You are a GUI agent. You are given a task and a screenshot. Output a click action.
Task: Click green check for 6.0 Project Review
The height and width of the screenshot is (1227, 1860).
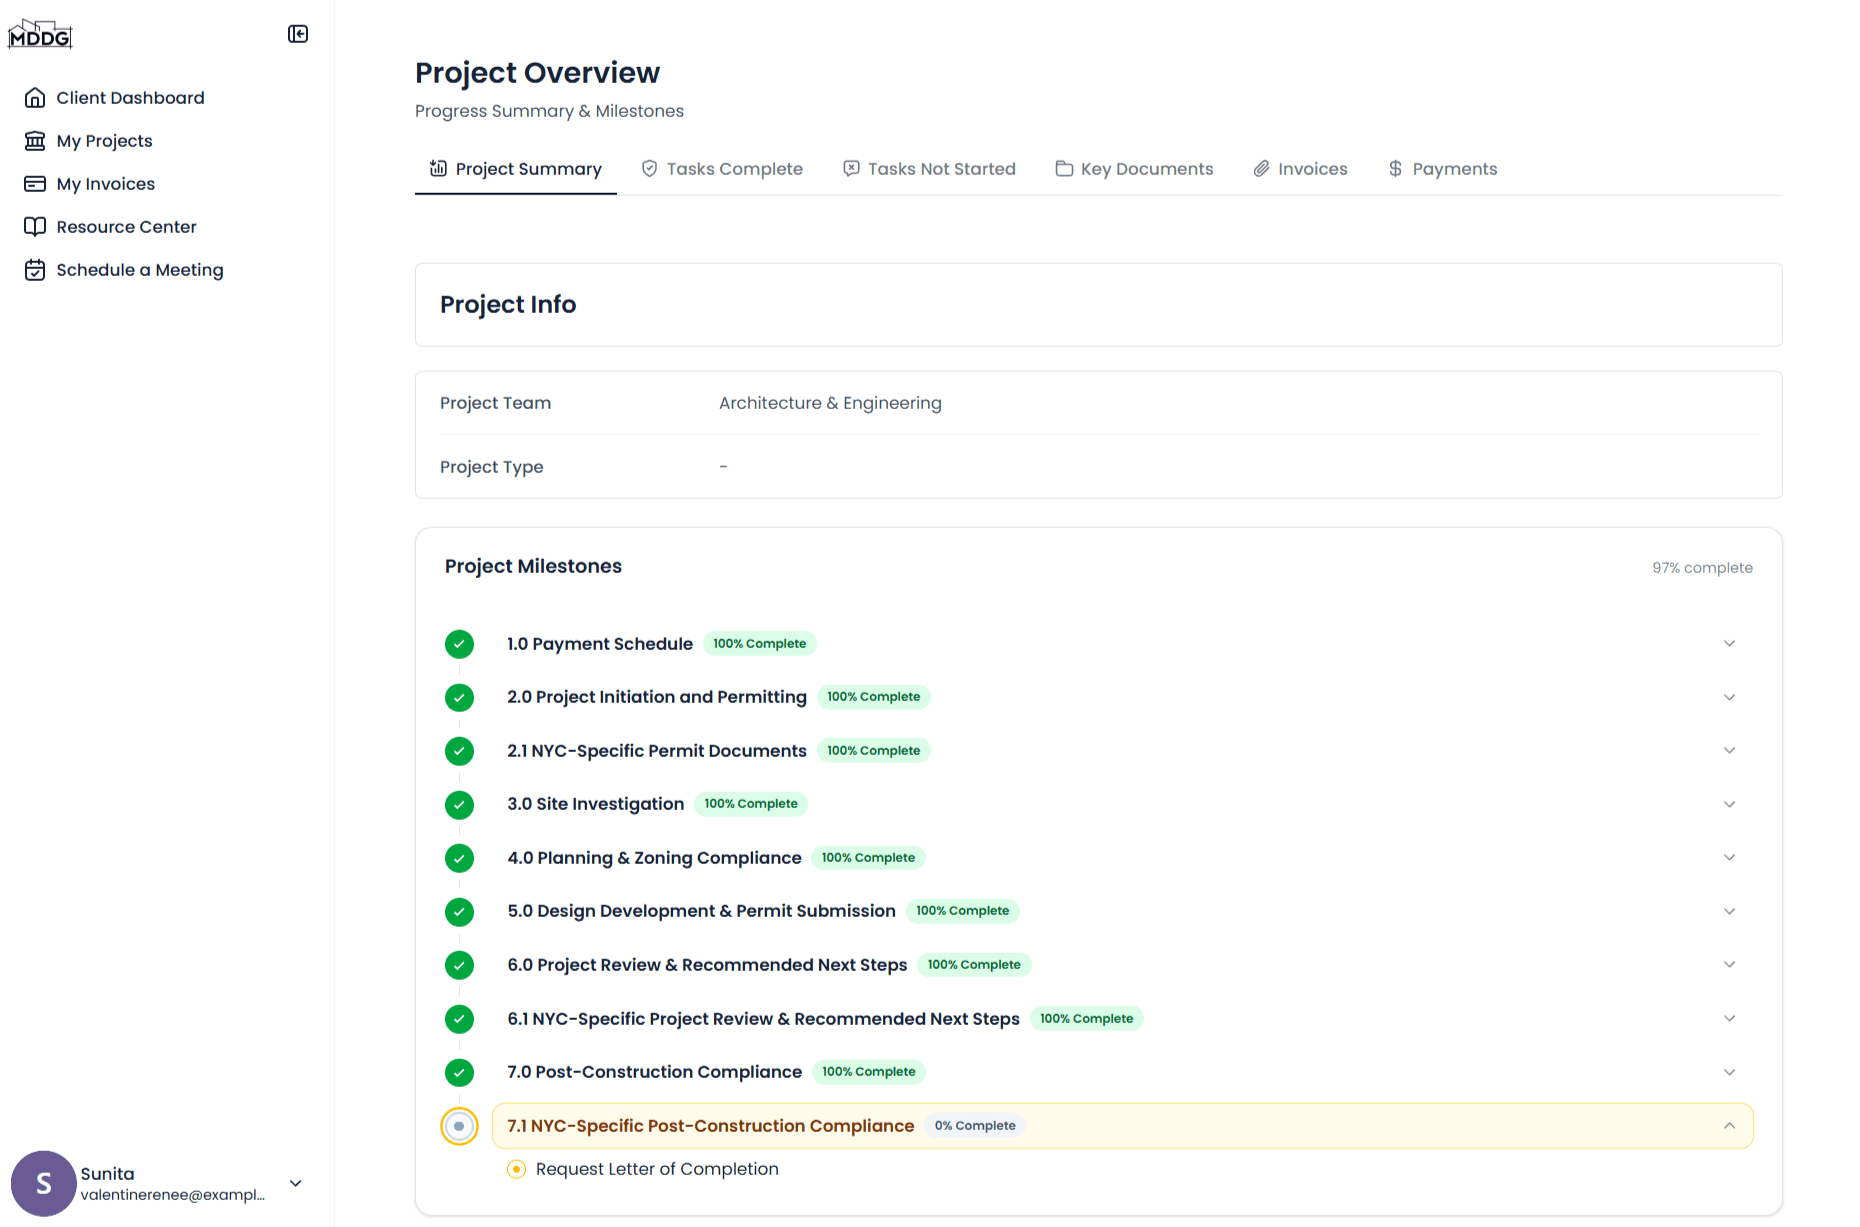click(x=459, y=965)
